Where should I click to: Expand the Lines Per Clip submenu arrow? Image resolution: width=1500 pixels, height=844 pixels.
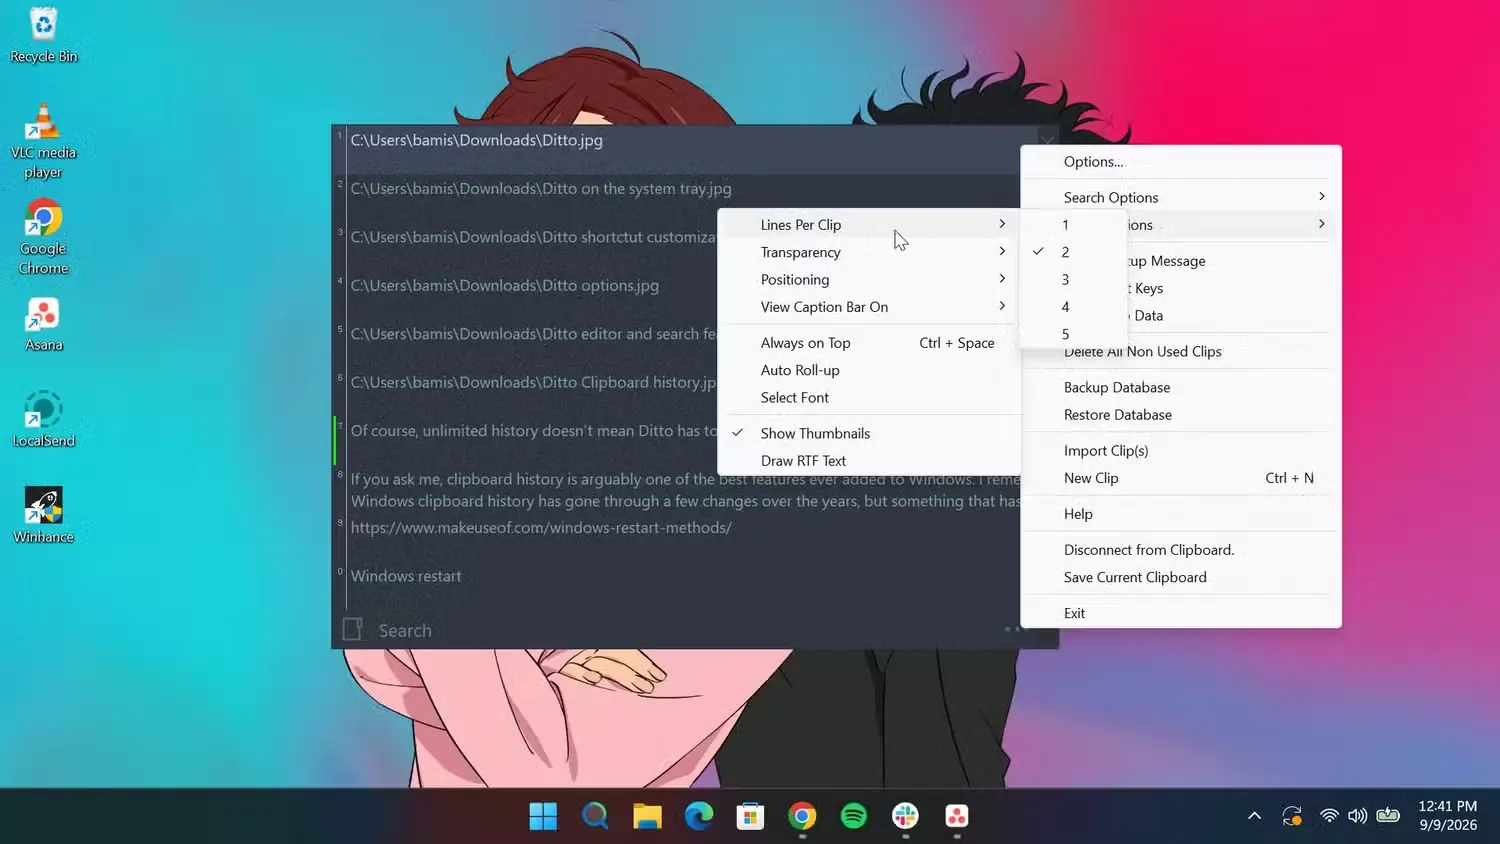pyautogui.click(x=1002, y=224)
